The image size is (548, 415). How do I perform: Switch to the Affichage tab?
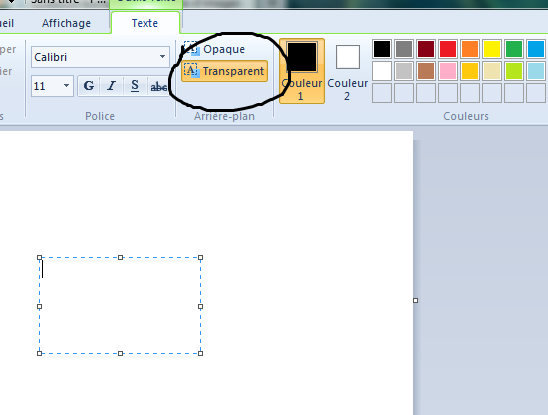pyautogui.click(x=66, y=23)
